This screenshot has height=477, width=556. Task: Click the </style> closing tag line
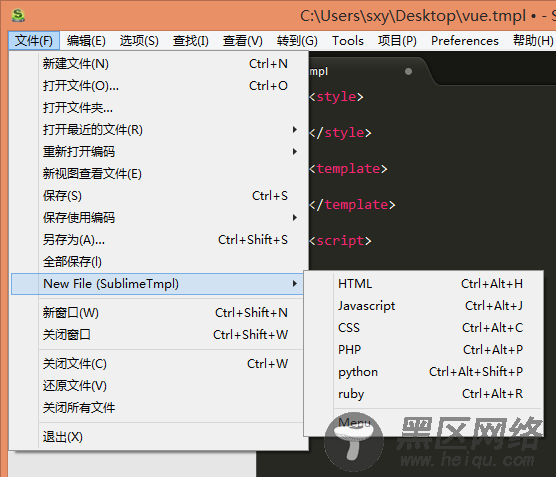point(340,133)
